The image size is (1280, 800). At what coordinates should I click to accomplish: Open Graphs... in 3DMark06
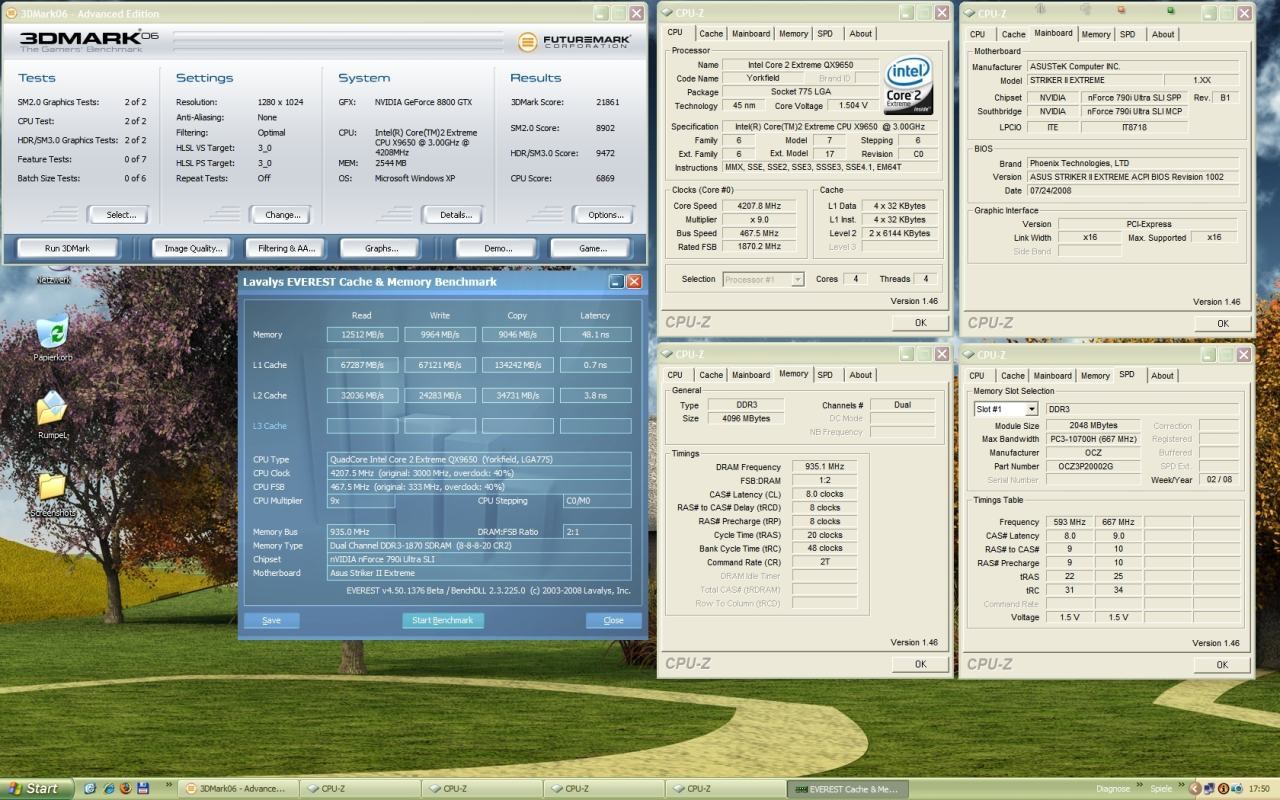click(x=380, y=248)
